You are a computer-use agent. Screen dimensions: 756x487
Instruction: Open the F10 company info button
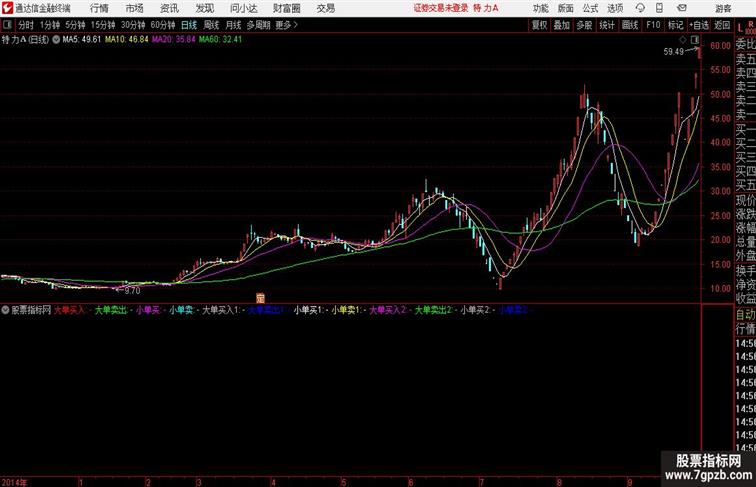(653, 25)
